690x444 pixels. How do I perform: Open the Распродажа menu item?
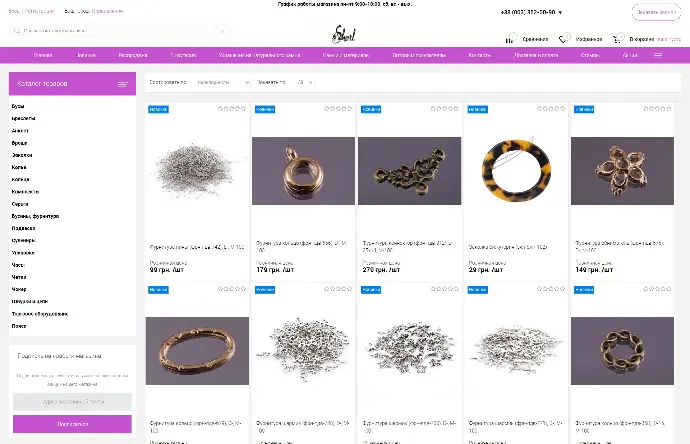pyautogui.click(x=133, y=55)
